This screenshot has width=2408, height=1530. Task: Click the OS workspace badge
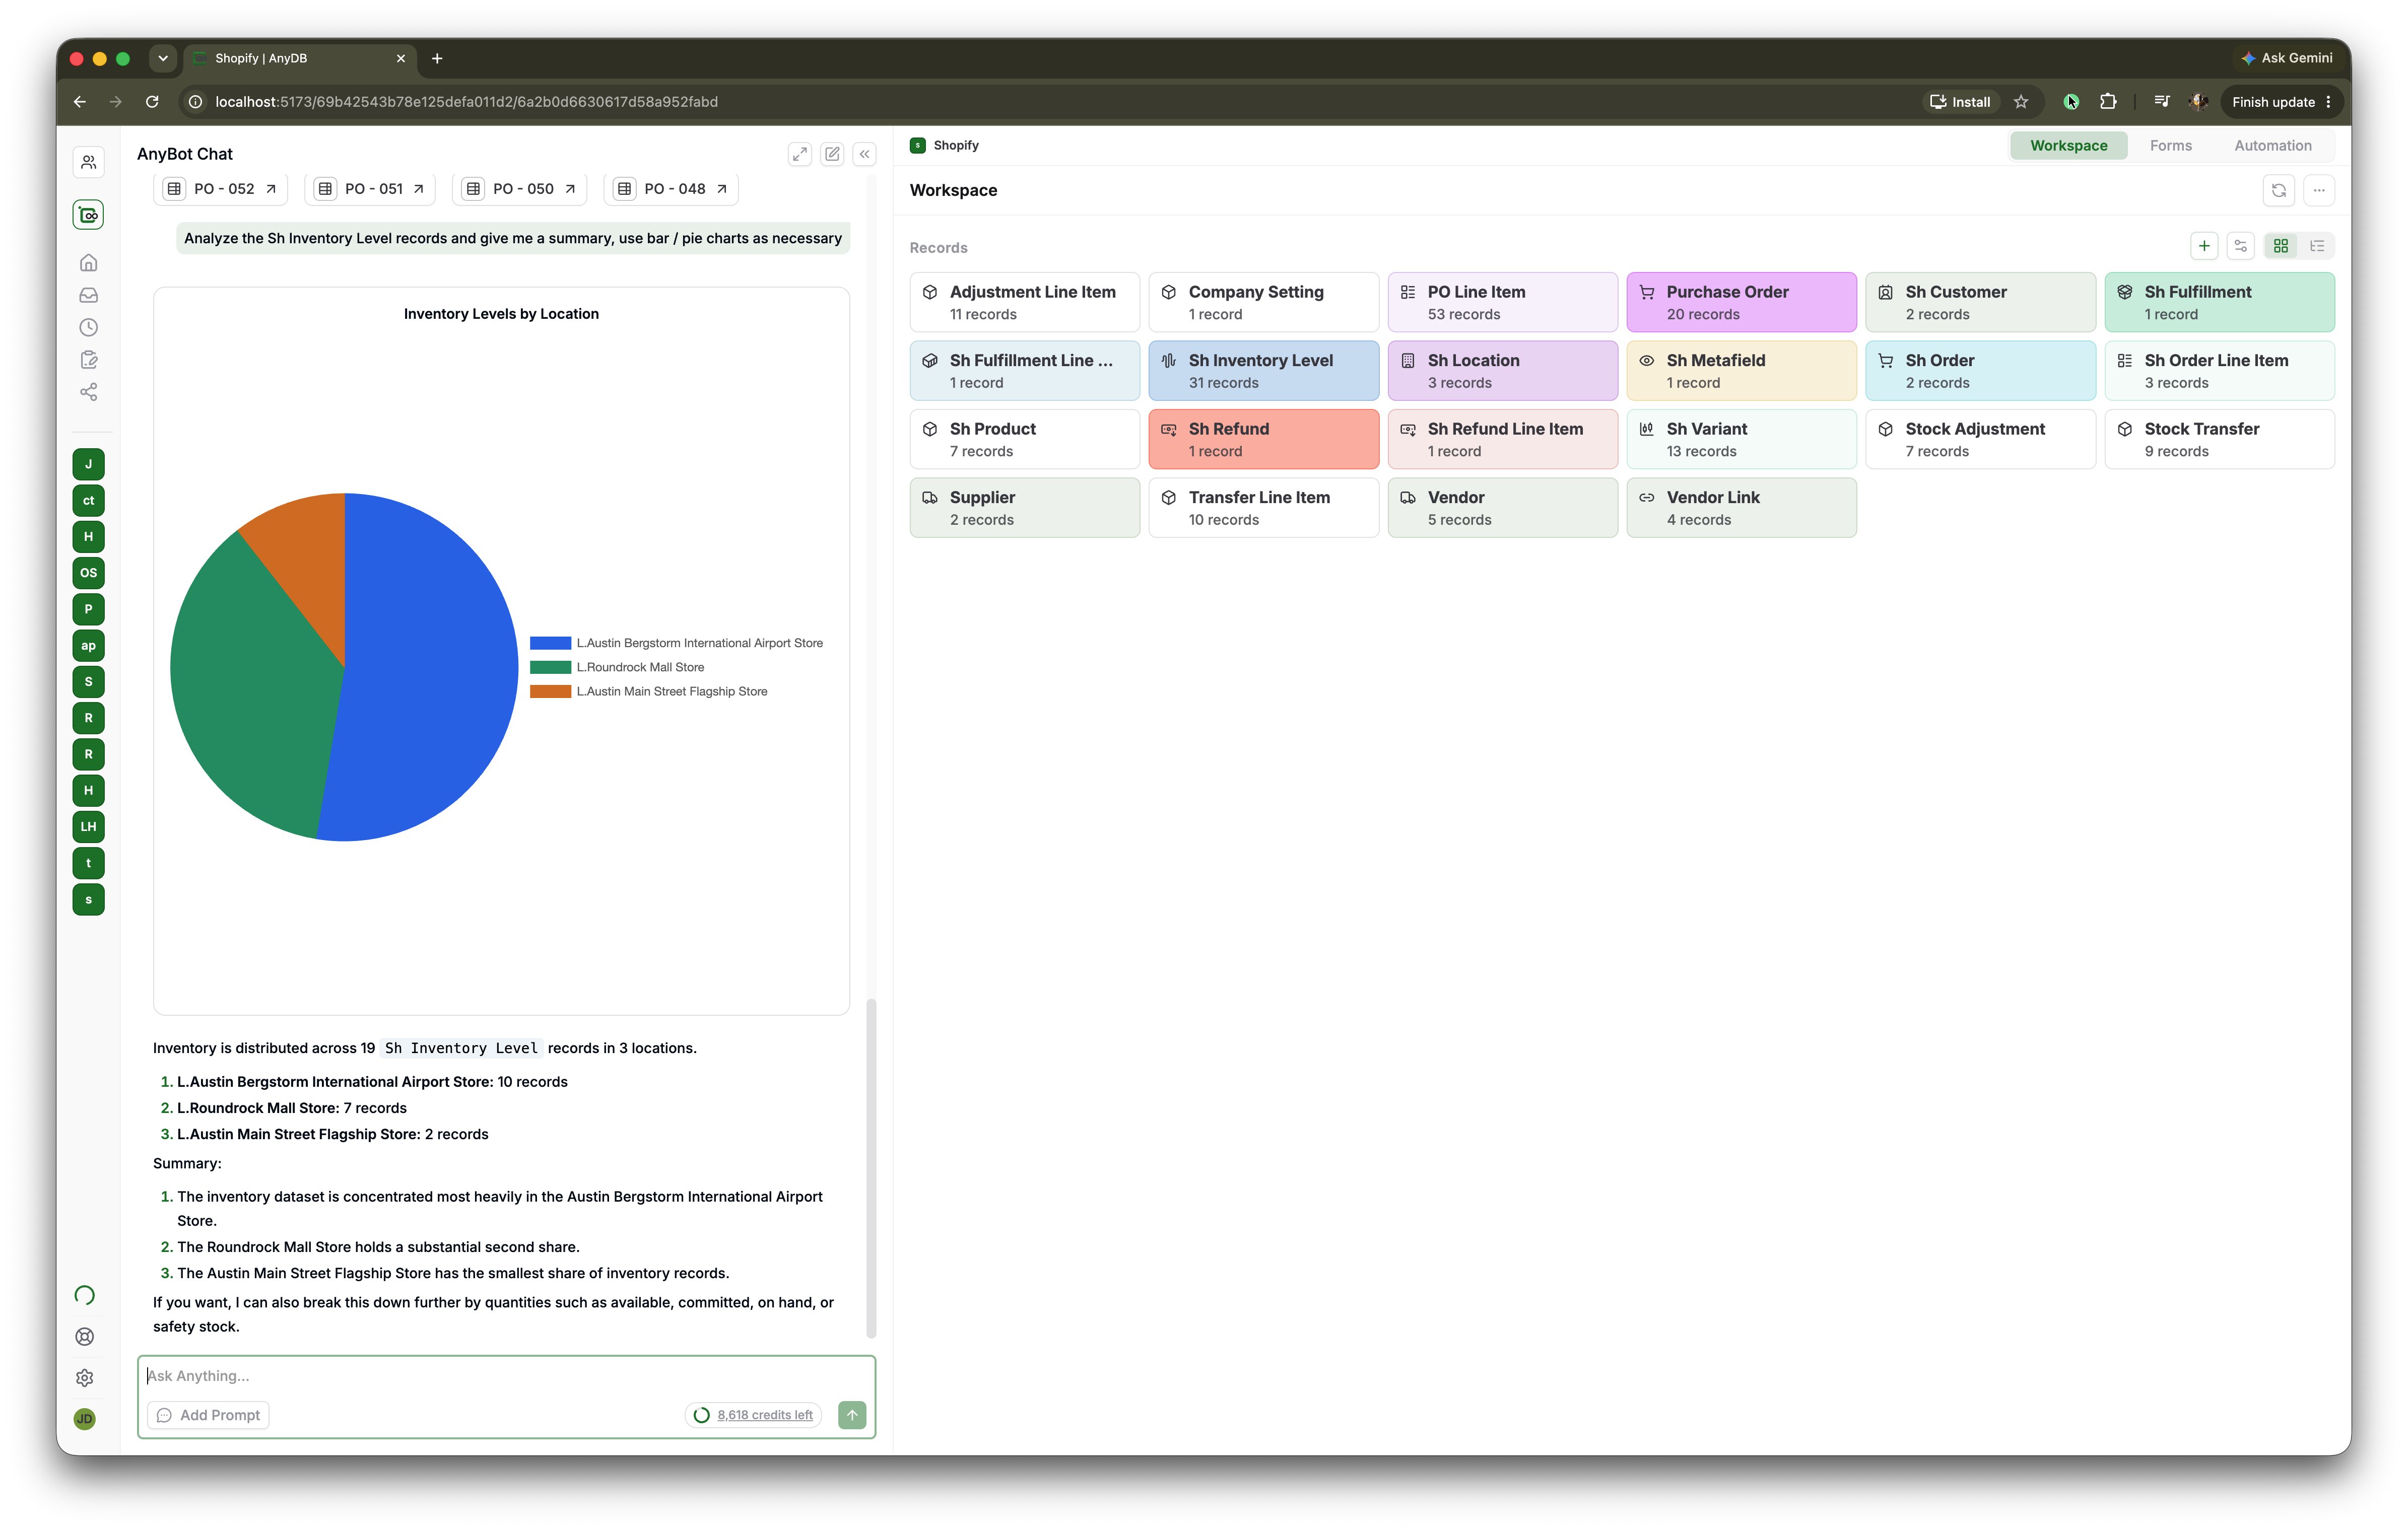(x=88, y=573)
